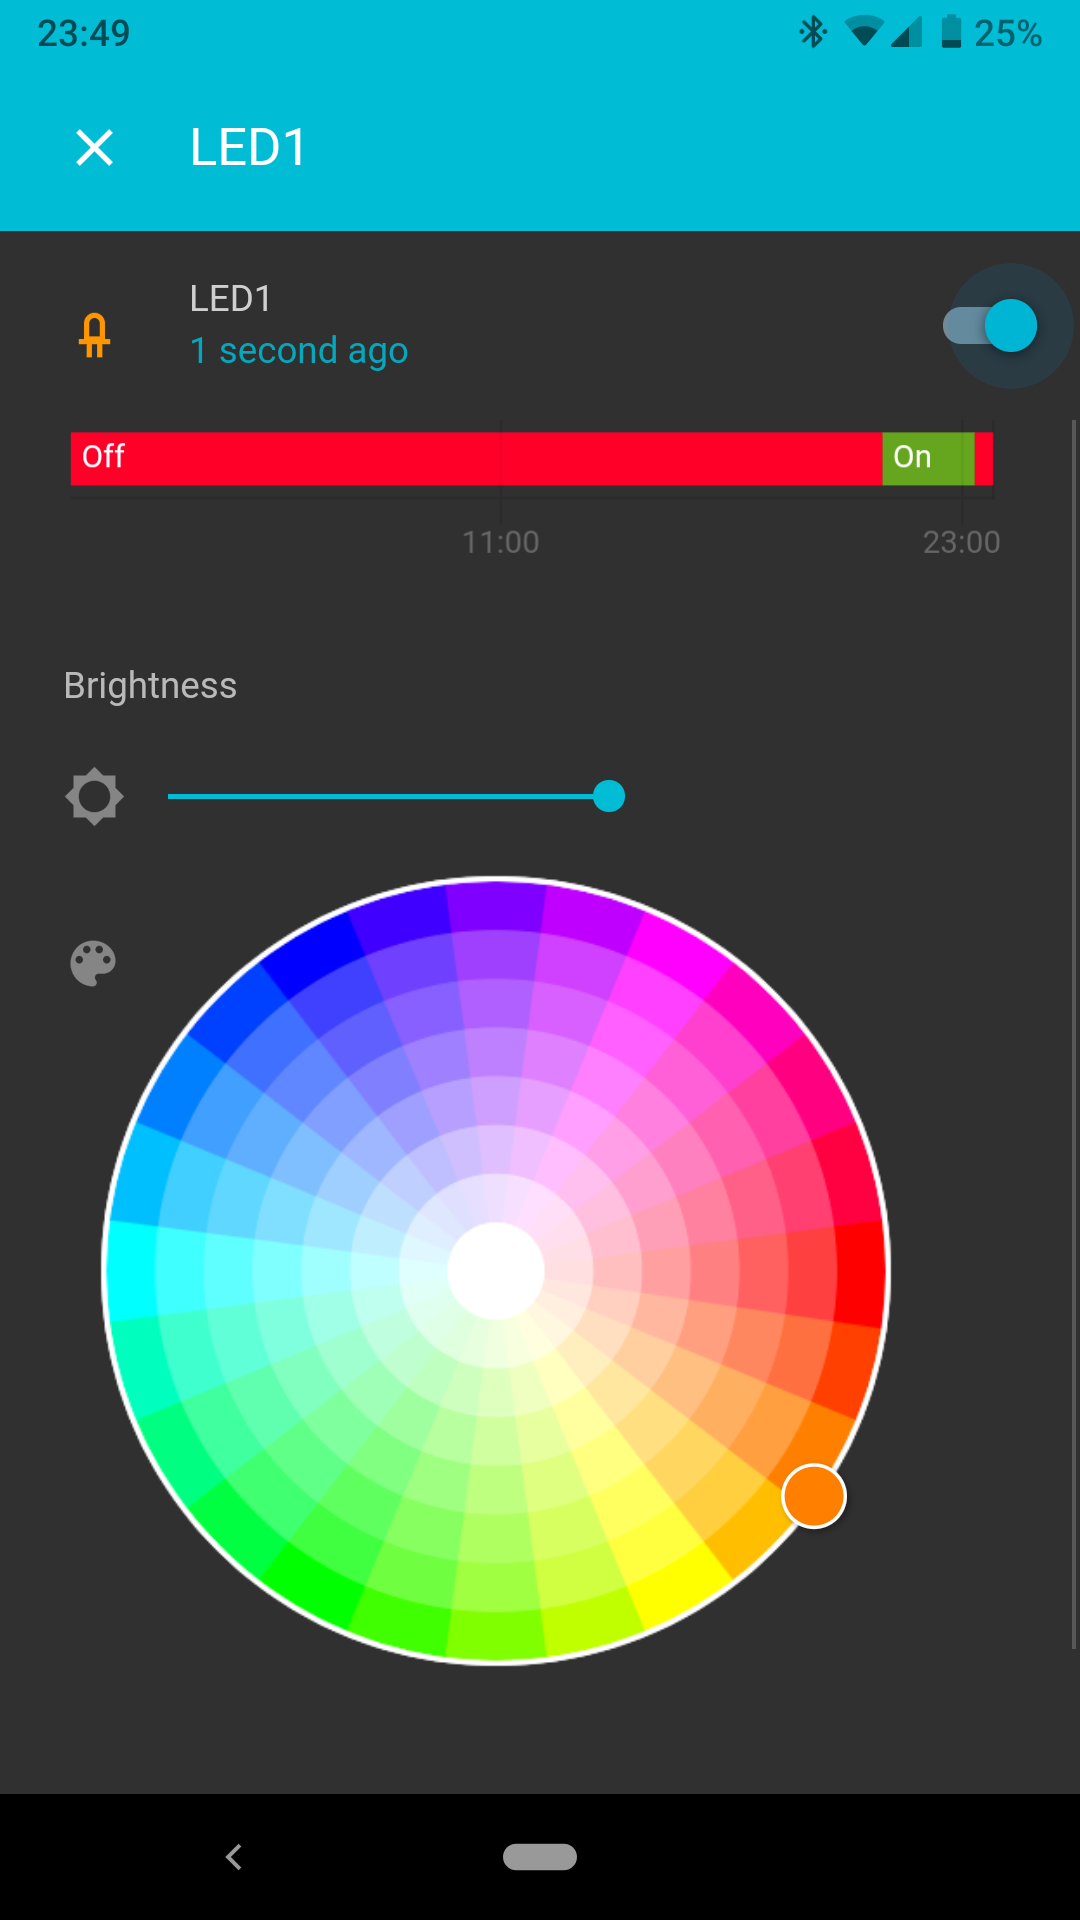Tap the red Off segment in history bar
The image size is (1080, 1920).
(476, 458)
